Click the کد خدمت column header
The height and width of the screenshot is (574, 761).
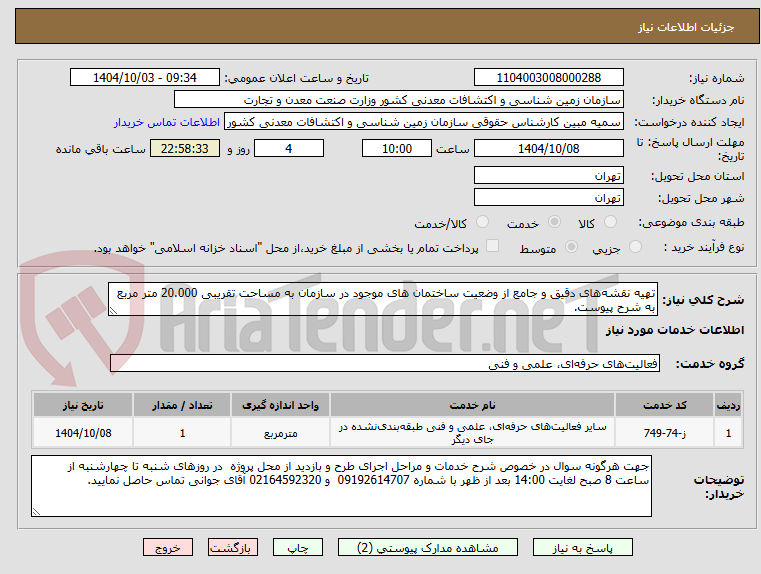(x=664, y=405)
